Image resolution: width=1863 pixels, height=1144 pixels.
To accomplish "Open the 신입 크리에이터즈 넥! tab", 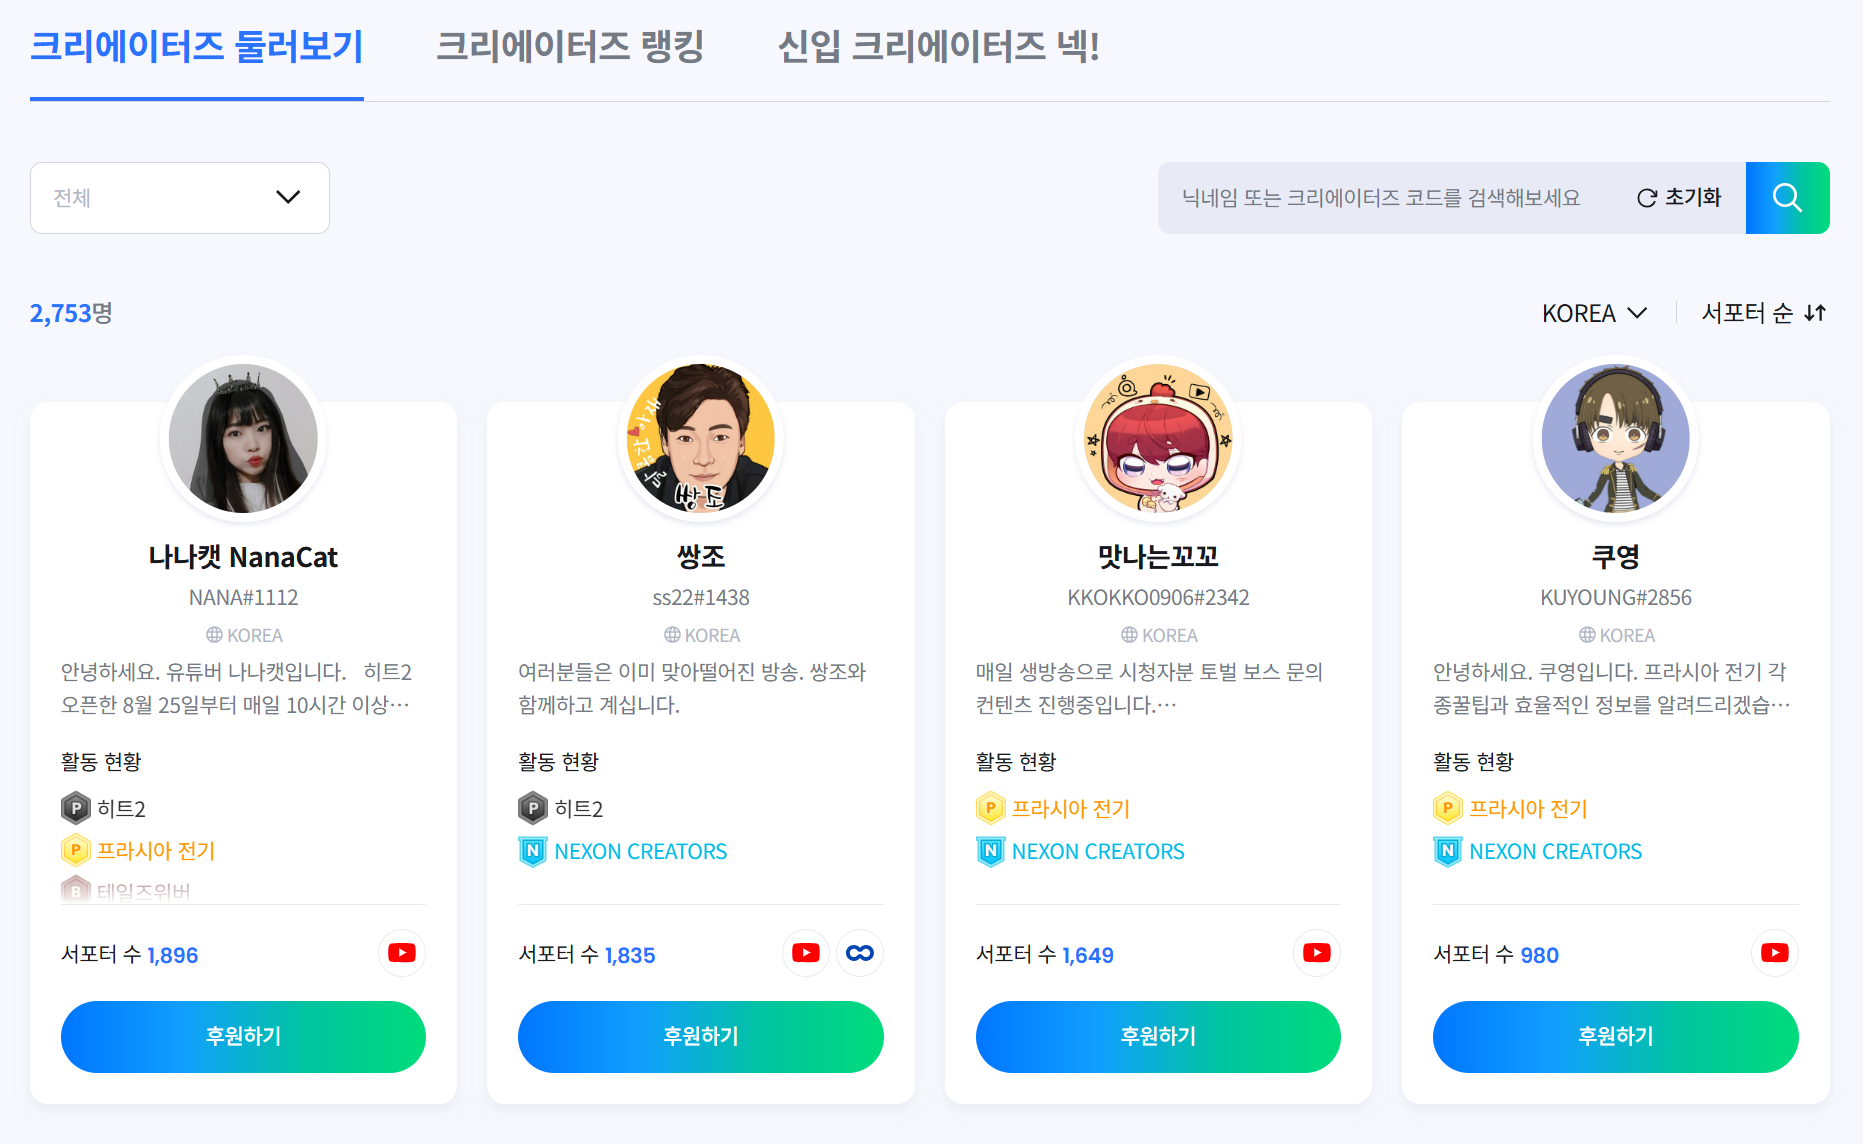I will click(x=938, y=47).
